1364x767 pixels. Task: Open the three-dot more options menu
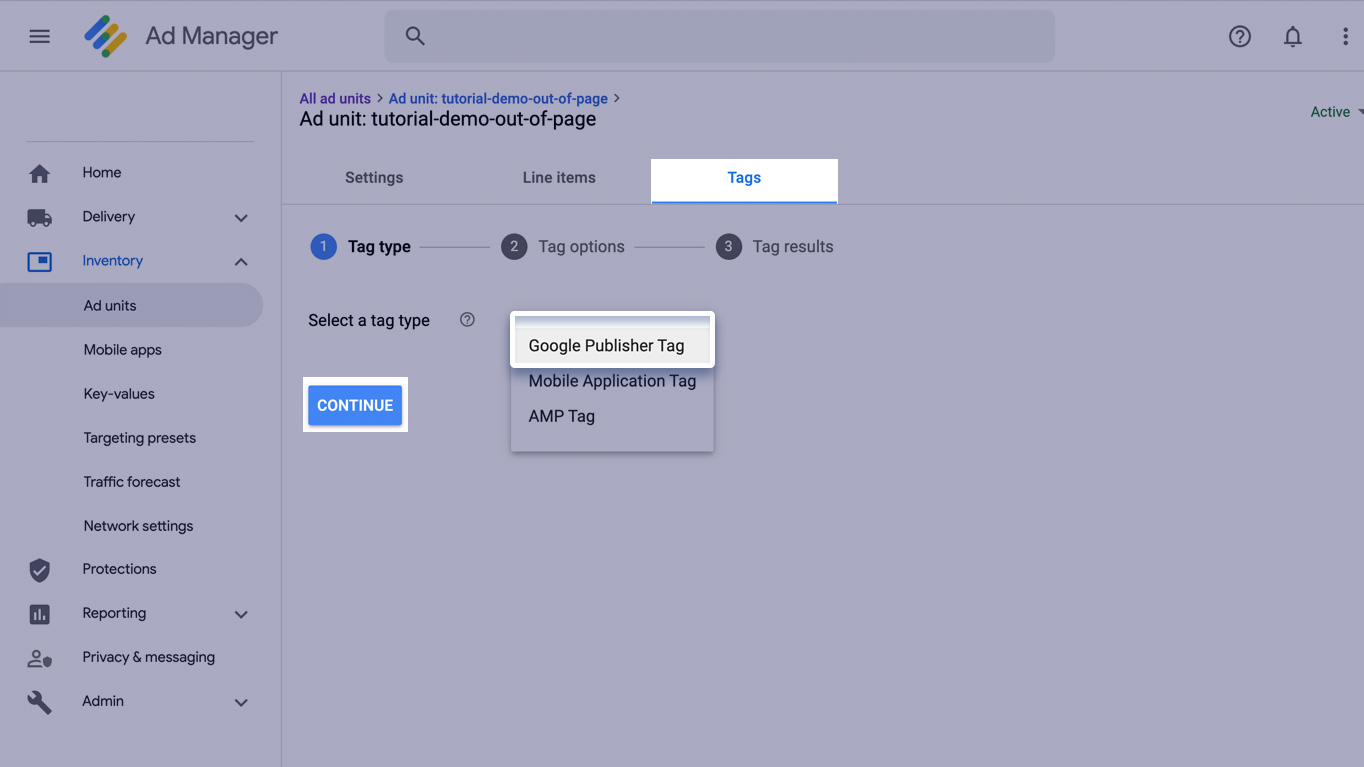[x=1345, y=36]
